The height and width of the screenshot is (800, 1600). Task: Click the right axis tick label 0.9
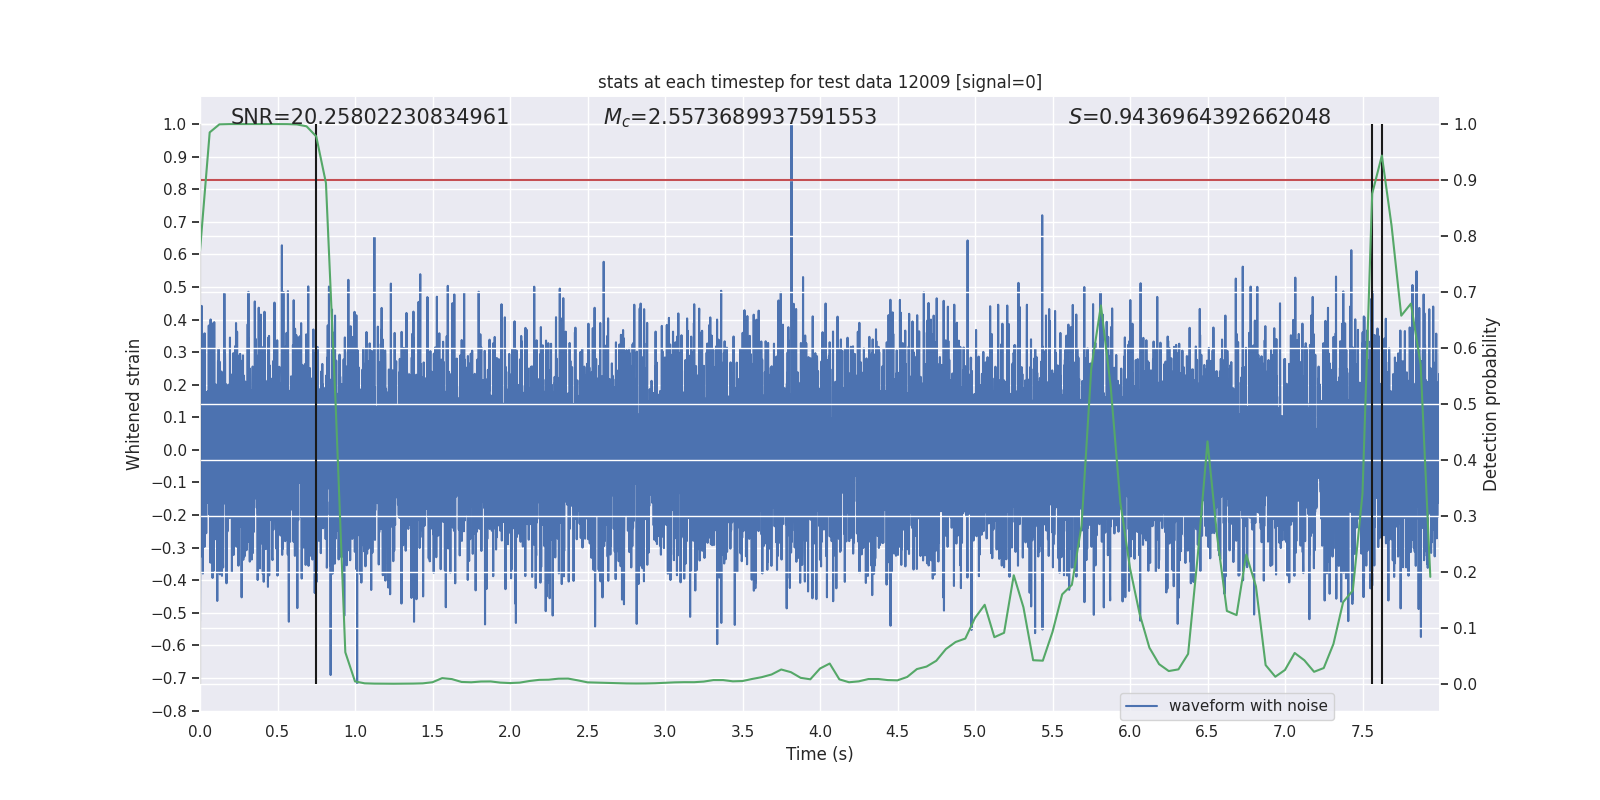pos(1465,181)
